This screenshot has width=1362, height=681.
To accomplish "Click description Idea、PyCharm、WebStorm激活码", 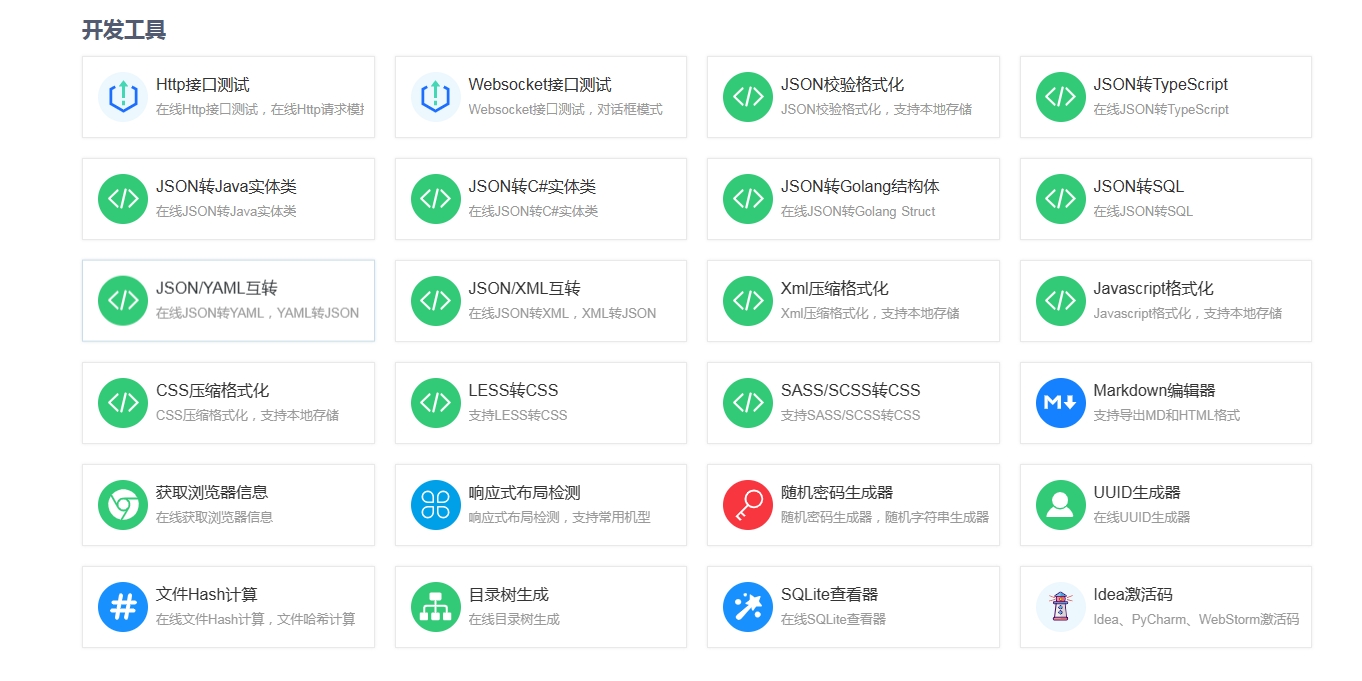I will point(1196,619).
